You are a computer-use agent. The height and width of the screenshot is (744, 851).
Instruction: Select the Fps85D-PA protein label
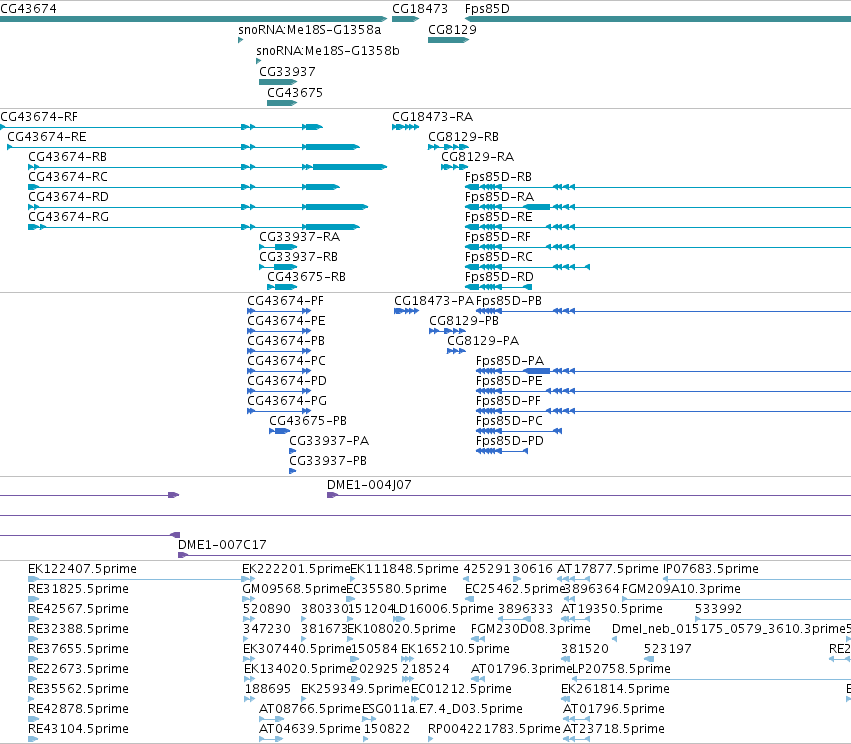[x=510, y=361]
